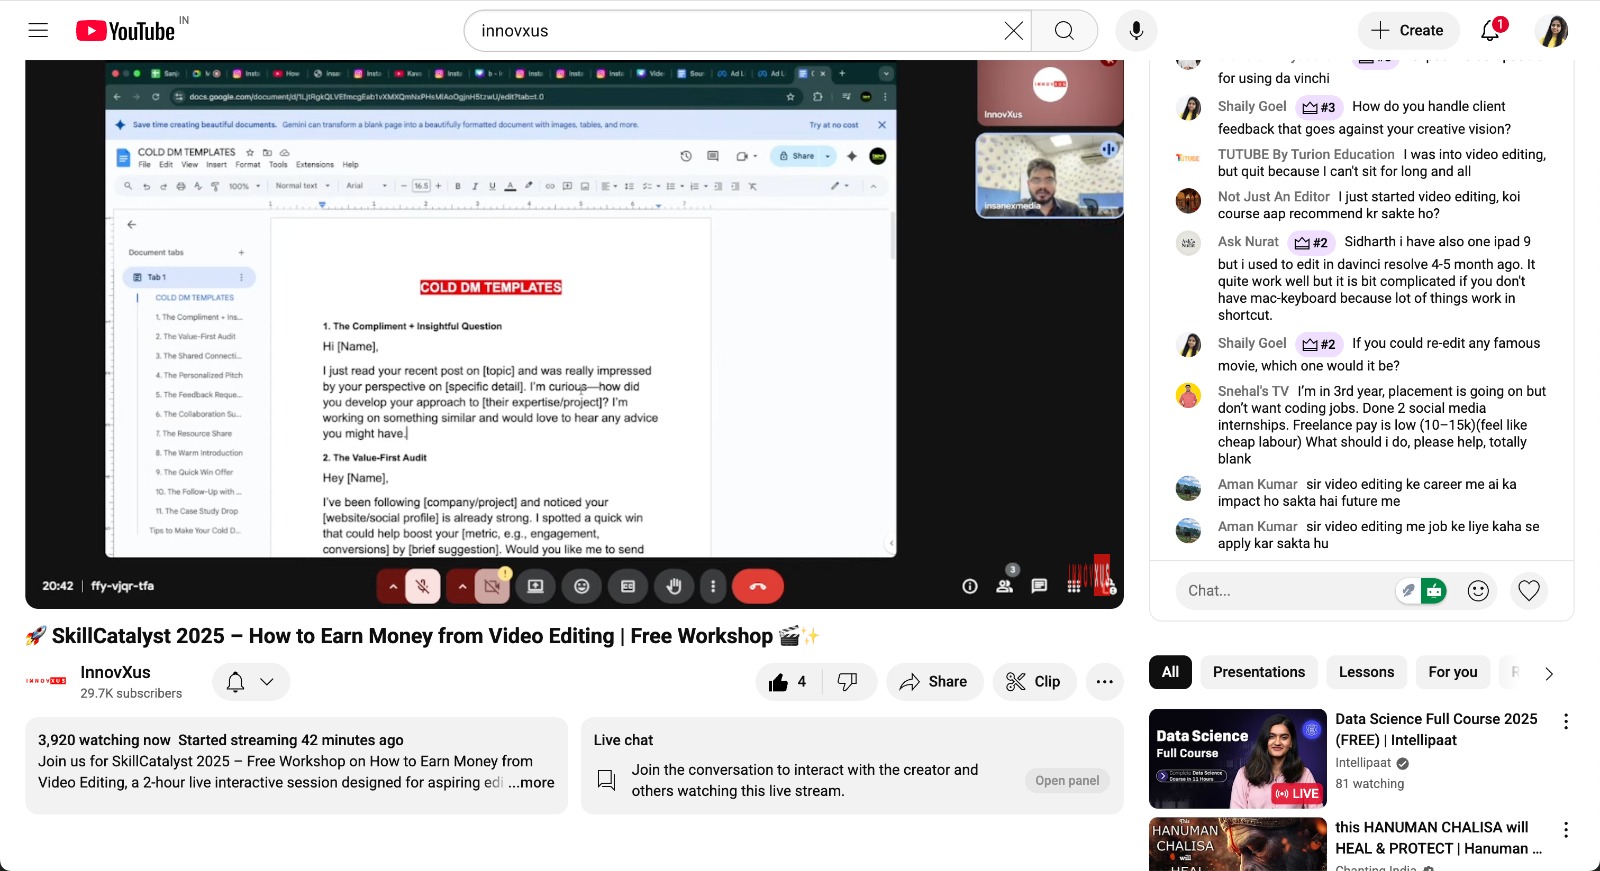Select the Presentations filter chip
This screenshot has width=1600, height=871.
point(1258,672)
